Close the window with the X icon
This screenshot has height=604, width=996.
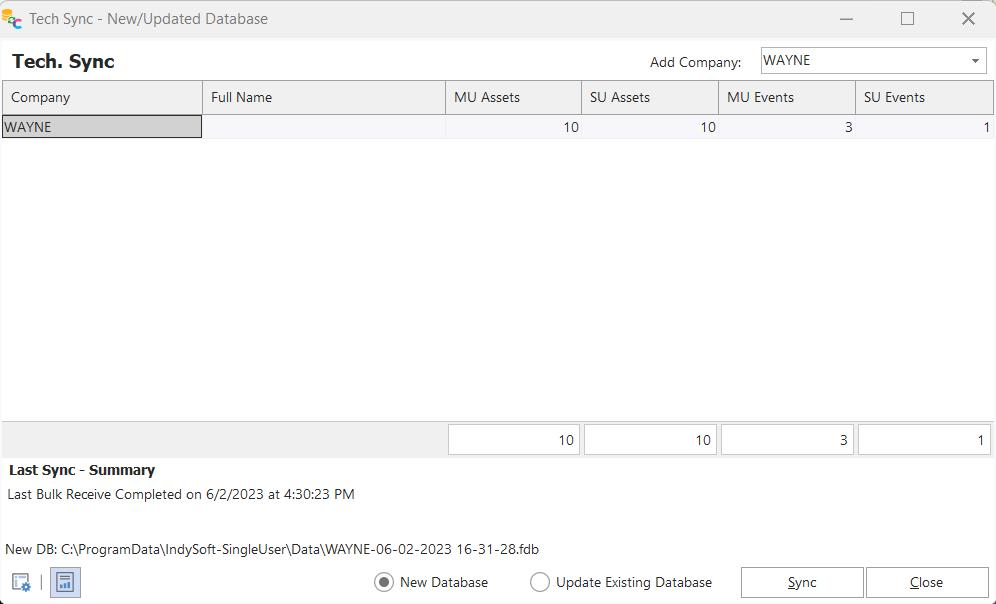pyautogui.click(x=968, y=19)
